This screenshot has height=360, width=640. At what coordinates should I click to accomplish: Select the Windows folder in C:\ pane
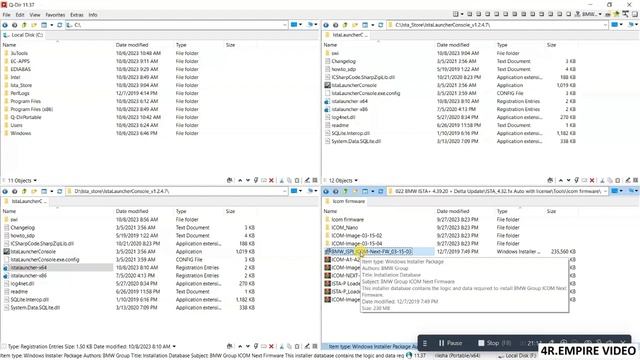[20, 133]
